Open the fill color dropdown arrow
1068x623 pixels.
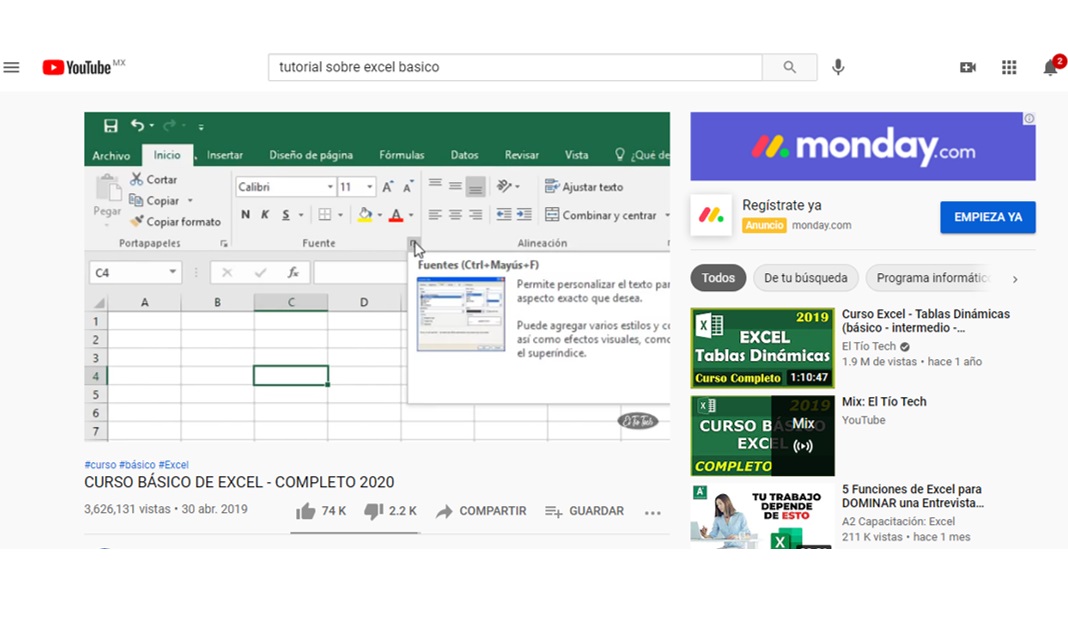pyautogui.click(x=379, y=215)
